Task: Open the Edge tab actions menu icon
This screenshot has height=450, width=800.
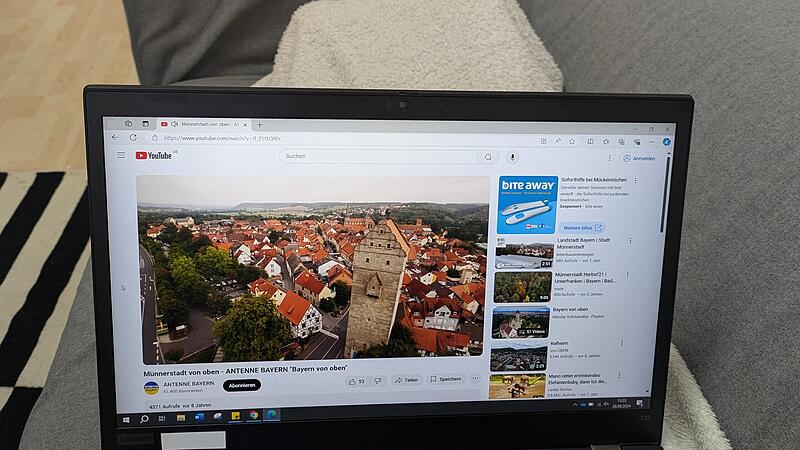Action: pos(145,123)
